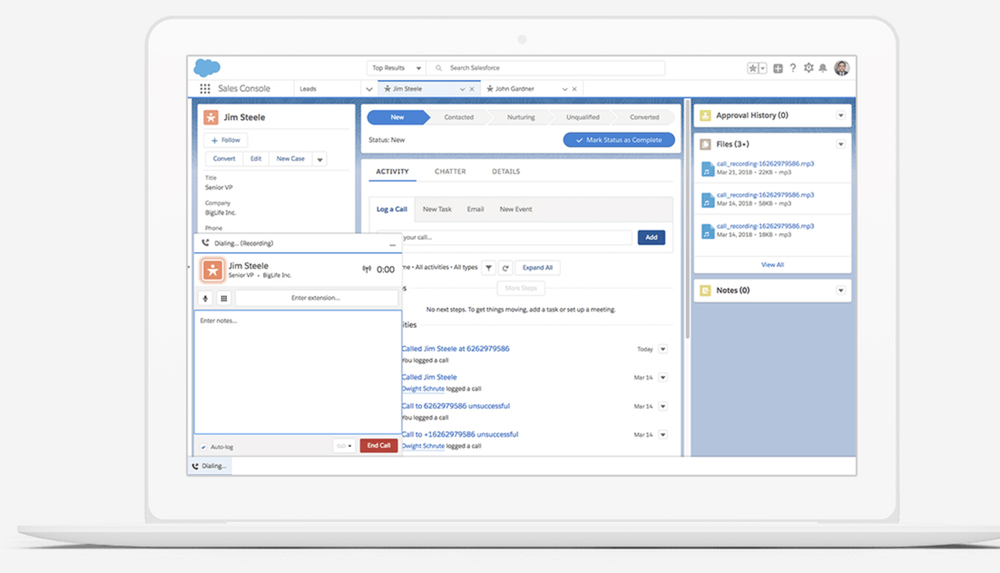The height and width of the screenshot is (573, 1000).
Task: Select the Converted status stage
Action: [644, 117]
